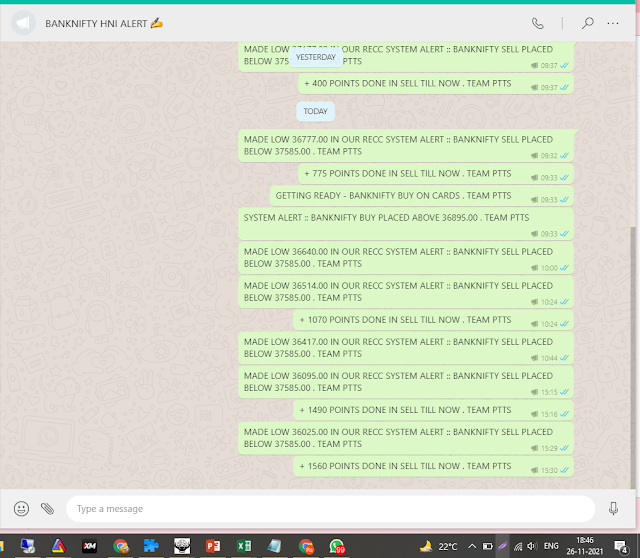The height and width of the screenshot is (558, 640).
Task: Open volume control in system tray
Action: coord(531,546)
